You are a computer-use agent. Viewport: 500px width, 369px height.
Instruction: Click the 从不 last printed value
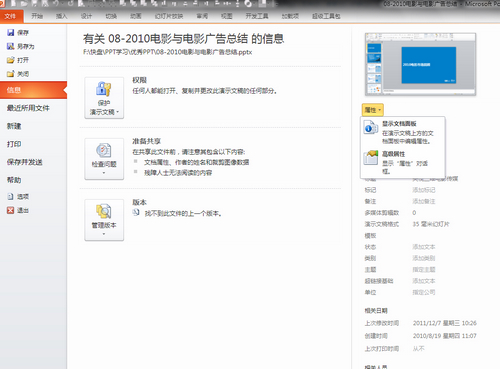(x=419, y=349)
